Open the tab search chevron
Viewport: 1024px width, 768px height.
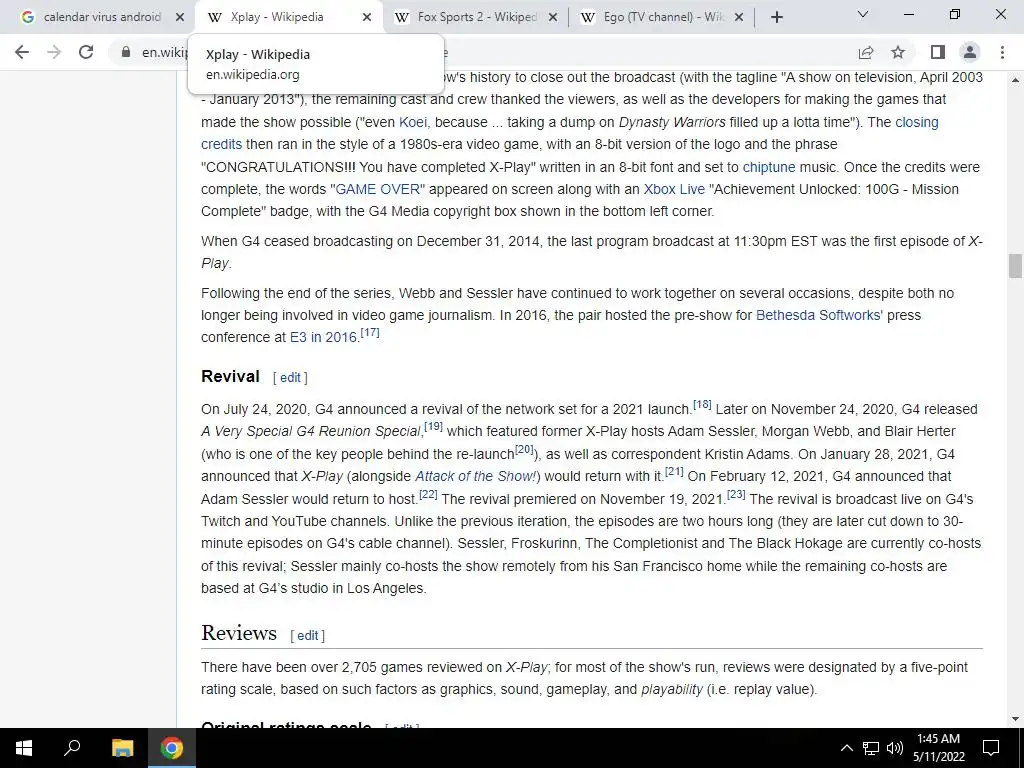click(x=863, y=14)
